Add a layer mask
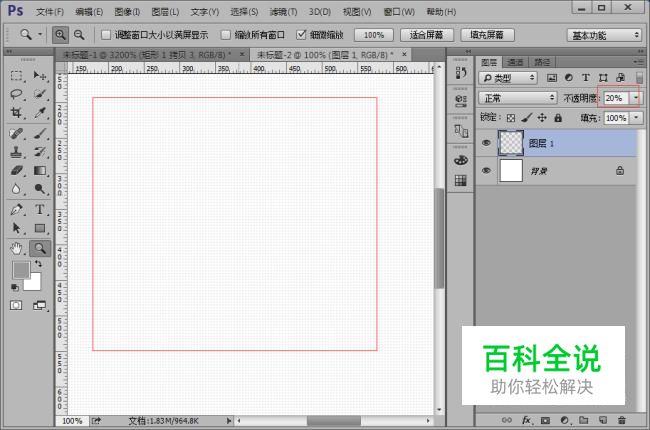650x430 pixels. coord(546,420)
